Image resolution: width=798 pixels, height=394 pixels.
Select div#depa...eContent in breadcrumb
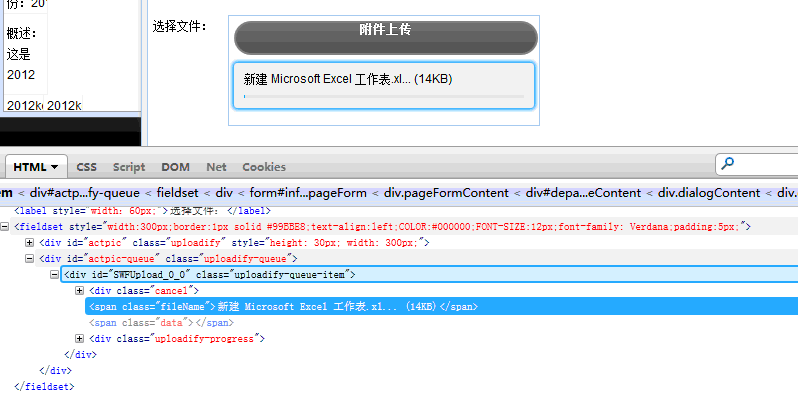click(583, 193)
